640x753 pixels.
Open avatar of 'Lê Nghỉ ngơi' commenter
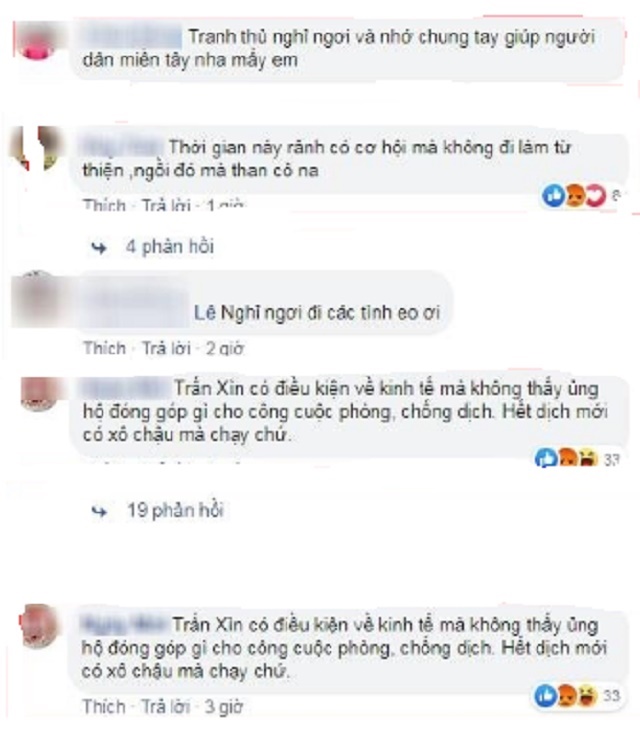click(x=36, y=299)
